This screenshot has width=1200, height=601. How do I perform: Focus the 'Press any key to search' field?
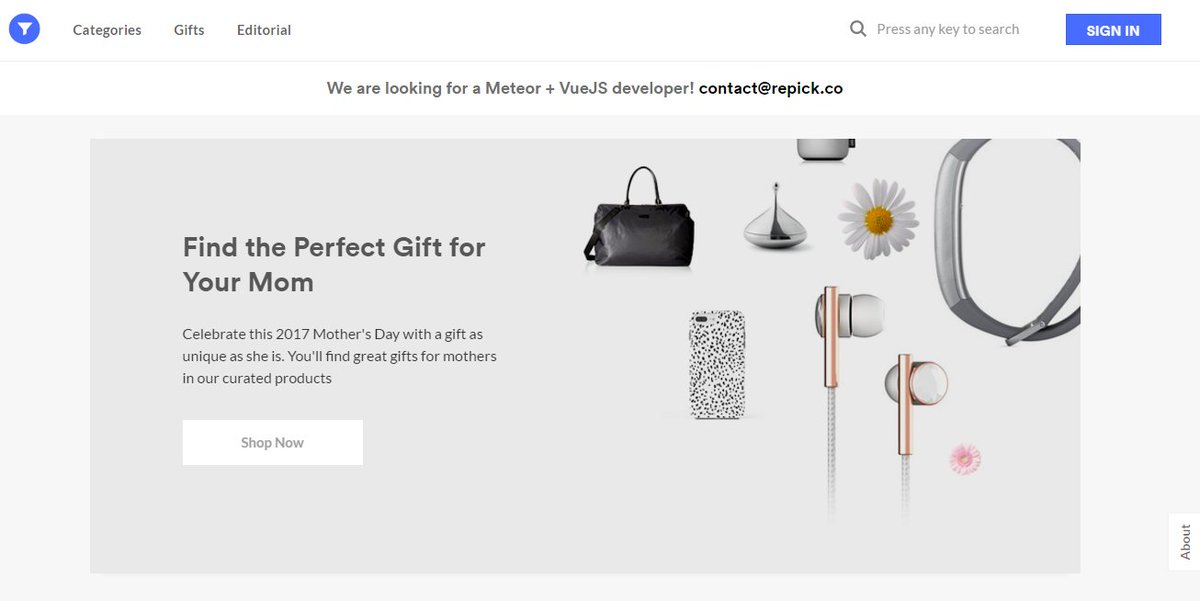948,29
